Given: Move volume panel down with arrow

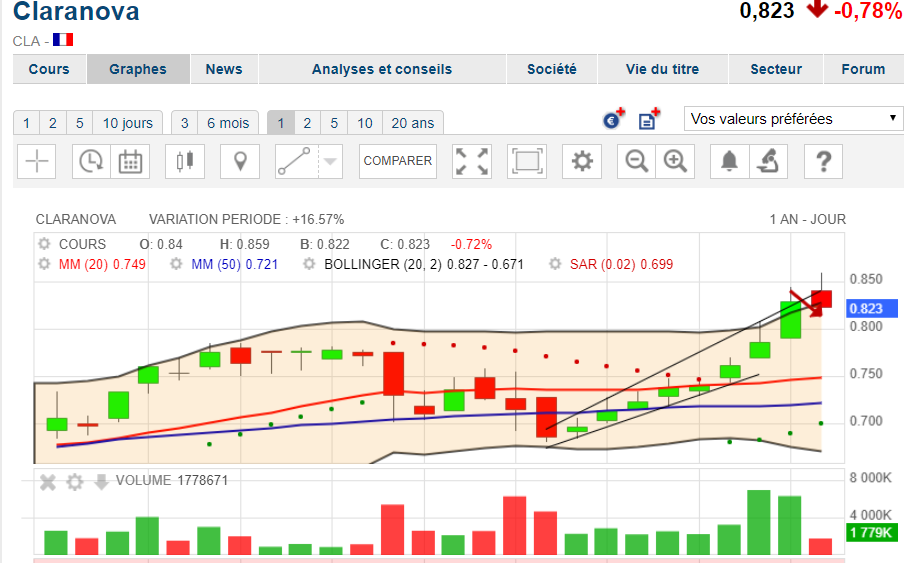Looking at the screenshot, I should (101, 482).
